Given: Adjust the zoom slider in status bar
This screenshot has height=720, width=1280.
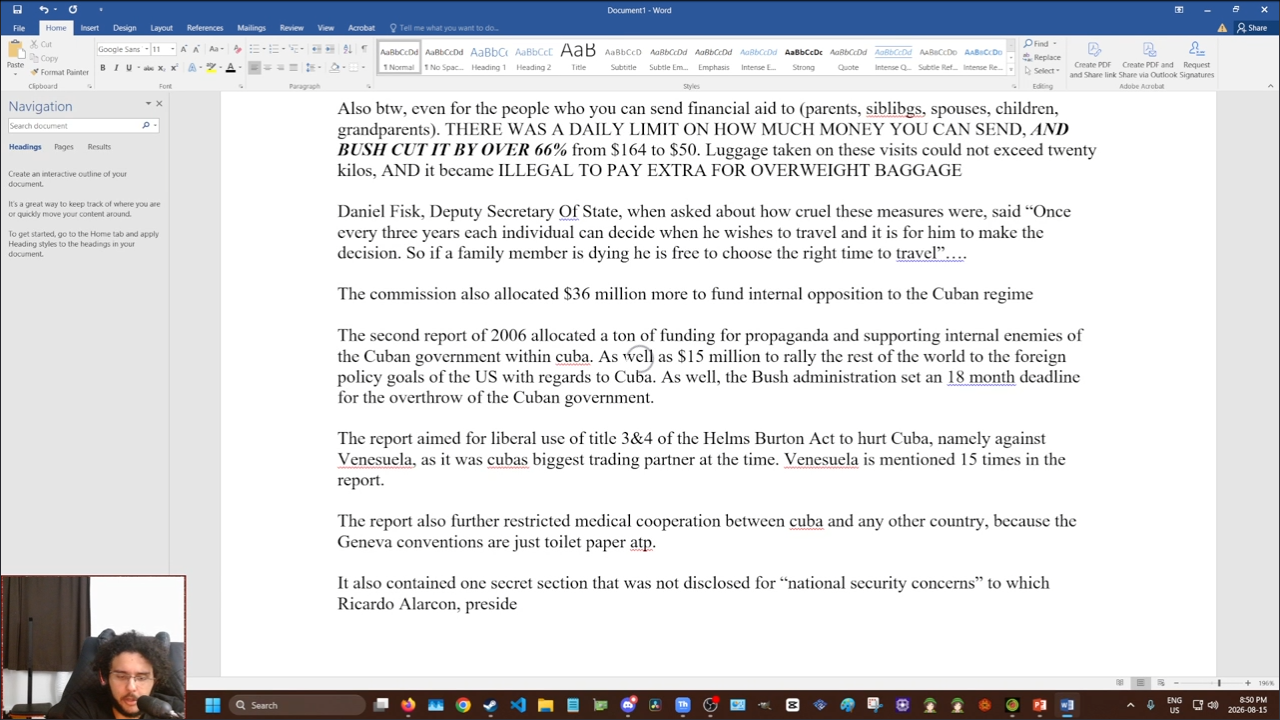Looking at the screenshot, I should [1218, 683].
